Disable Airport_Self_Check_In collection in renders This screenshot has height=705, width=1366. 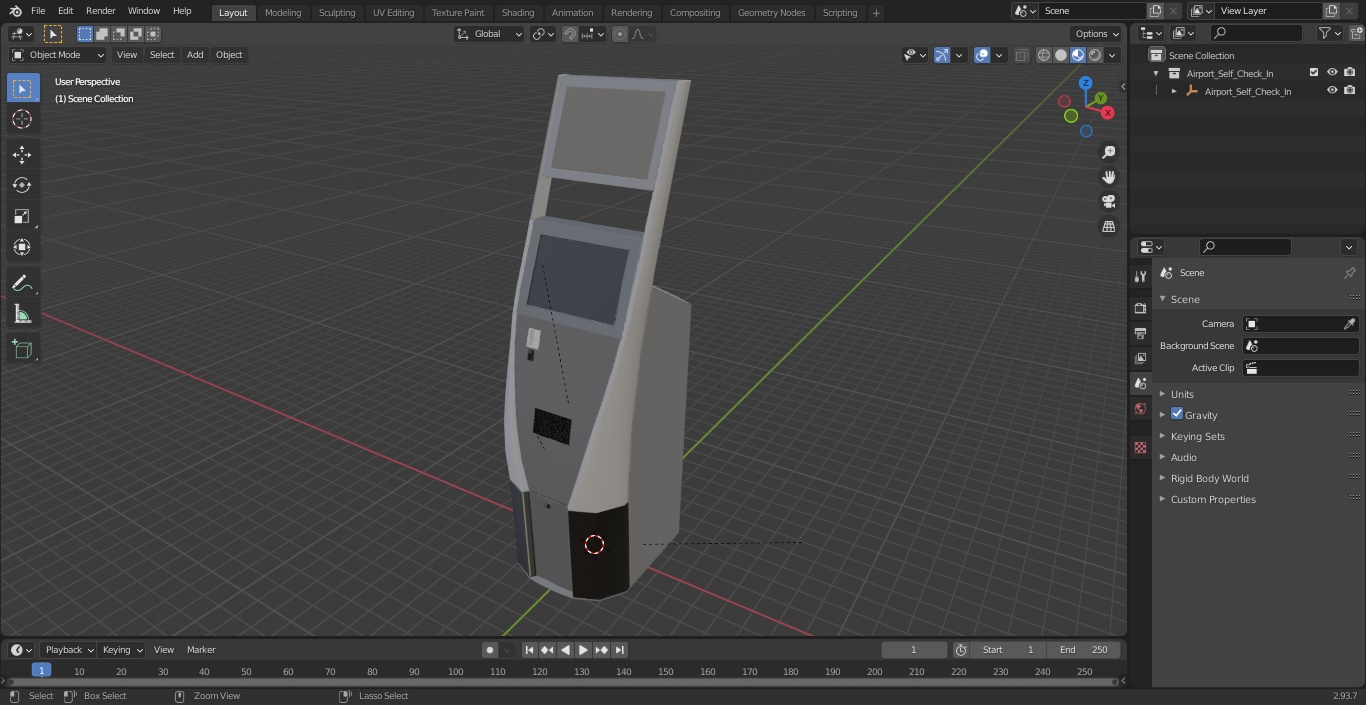[1350, 73]
